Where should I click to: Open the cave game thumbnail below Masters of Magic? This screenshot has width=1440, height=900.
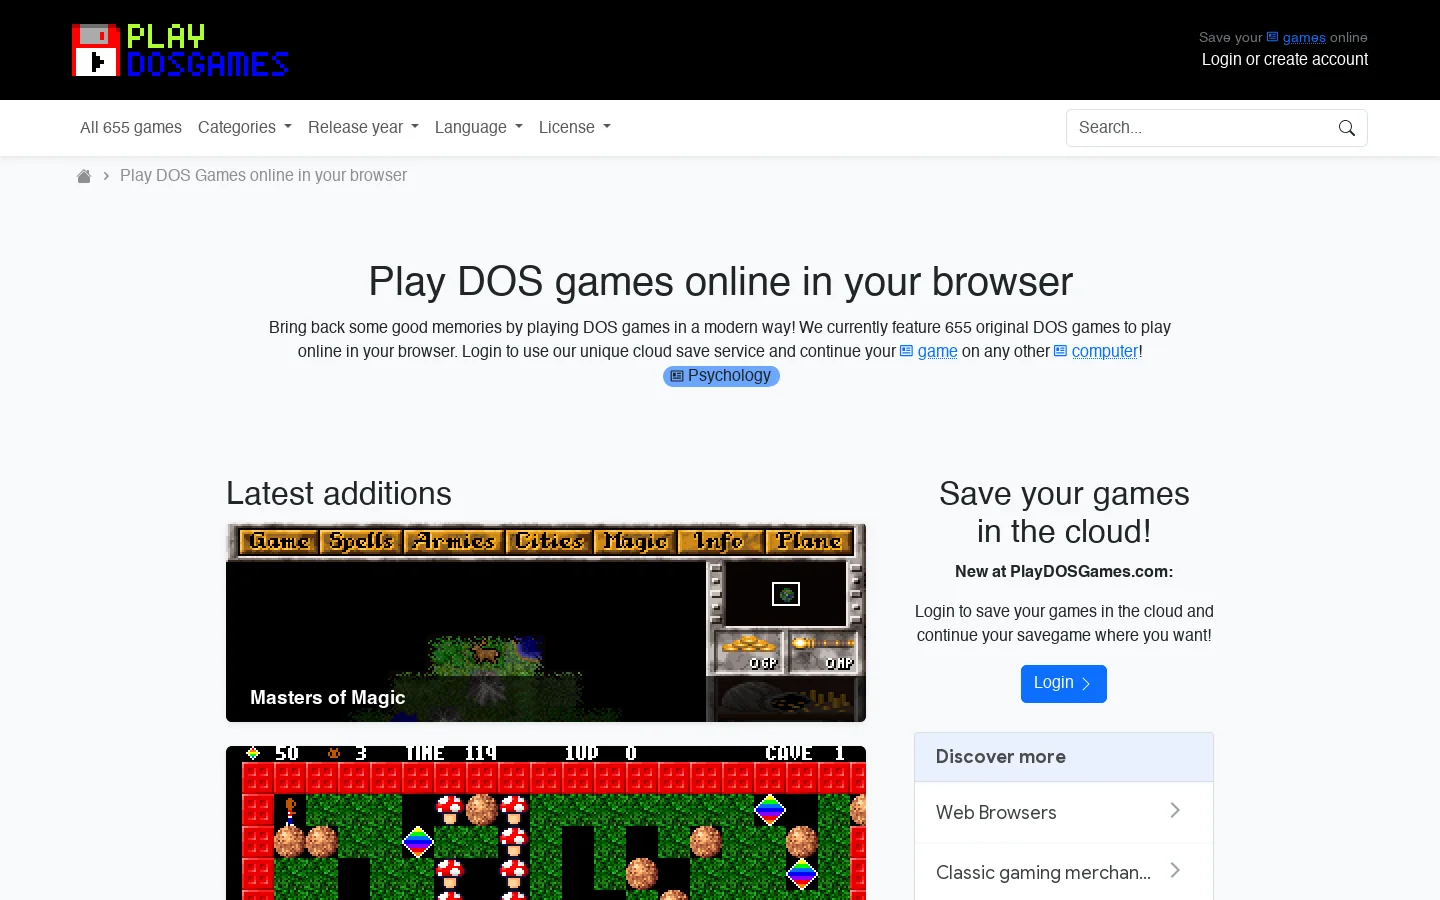click(546, 823)
